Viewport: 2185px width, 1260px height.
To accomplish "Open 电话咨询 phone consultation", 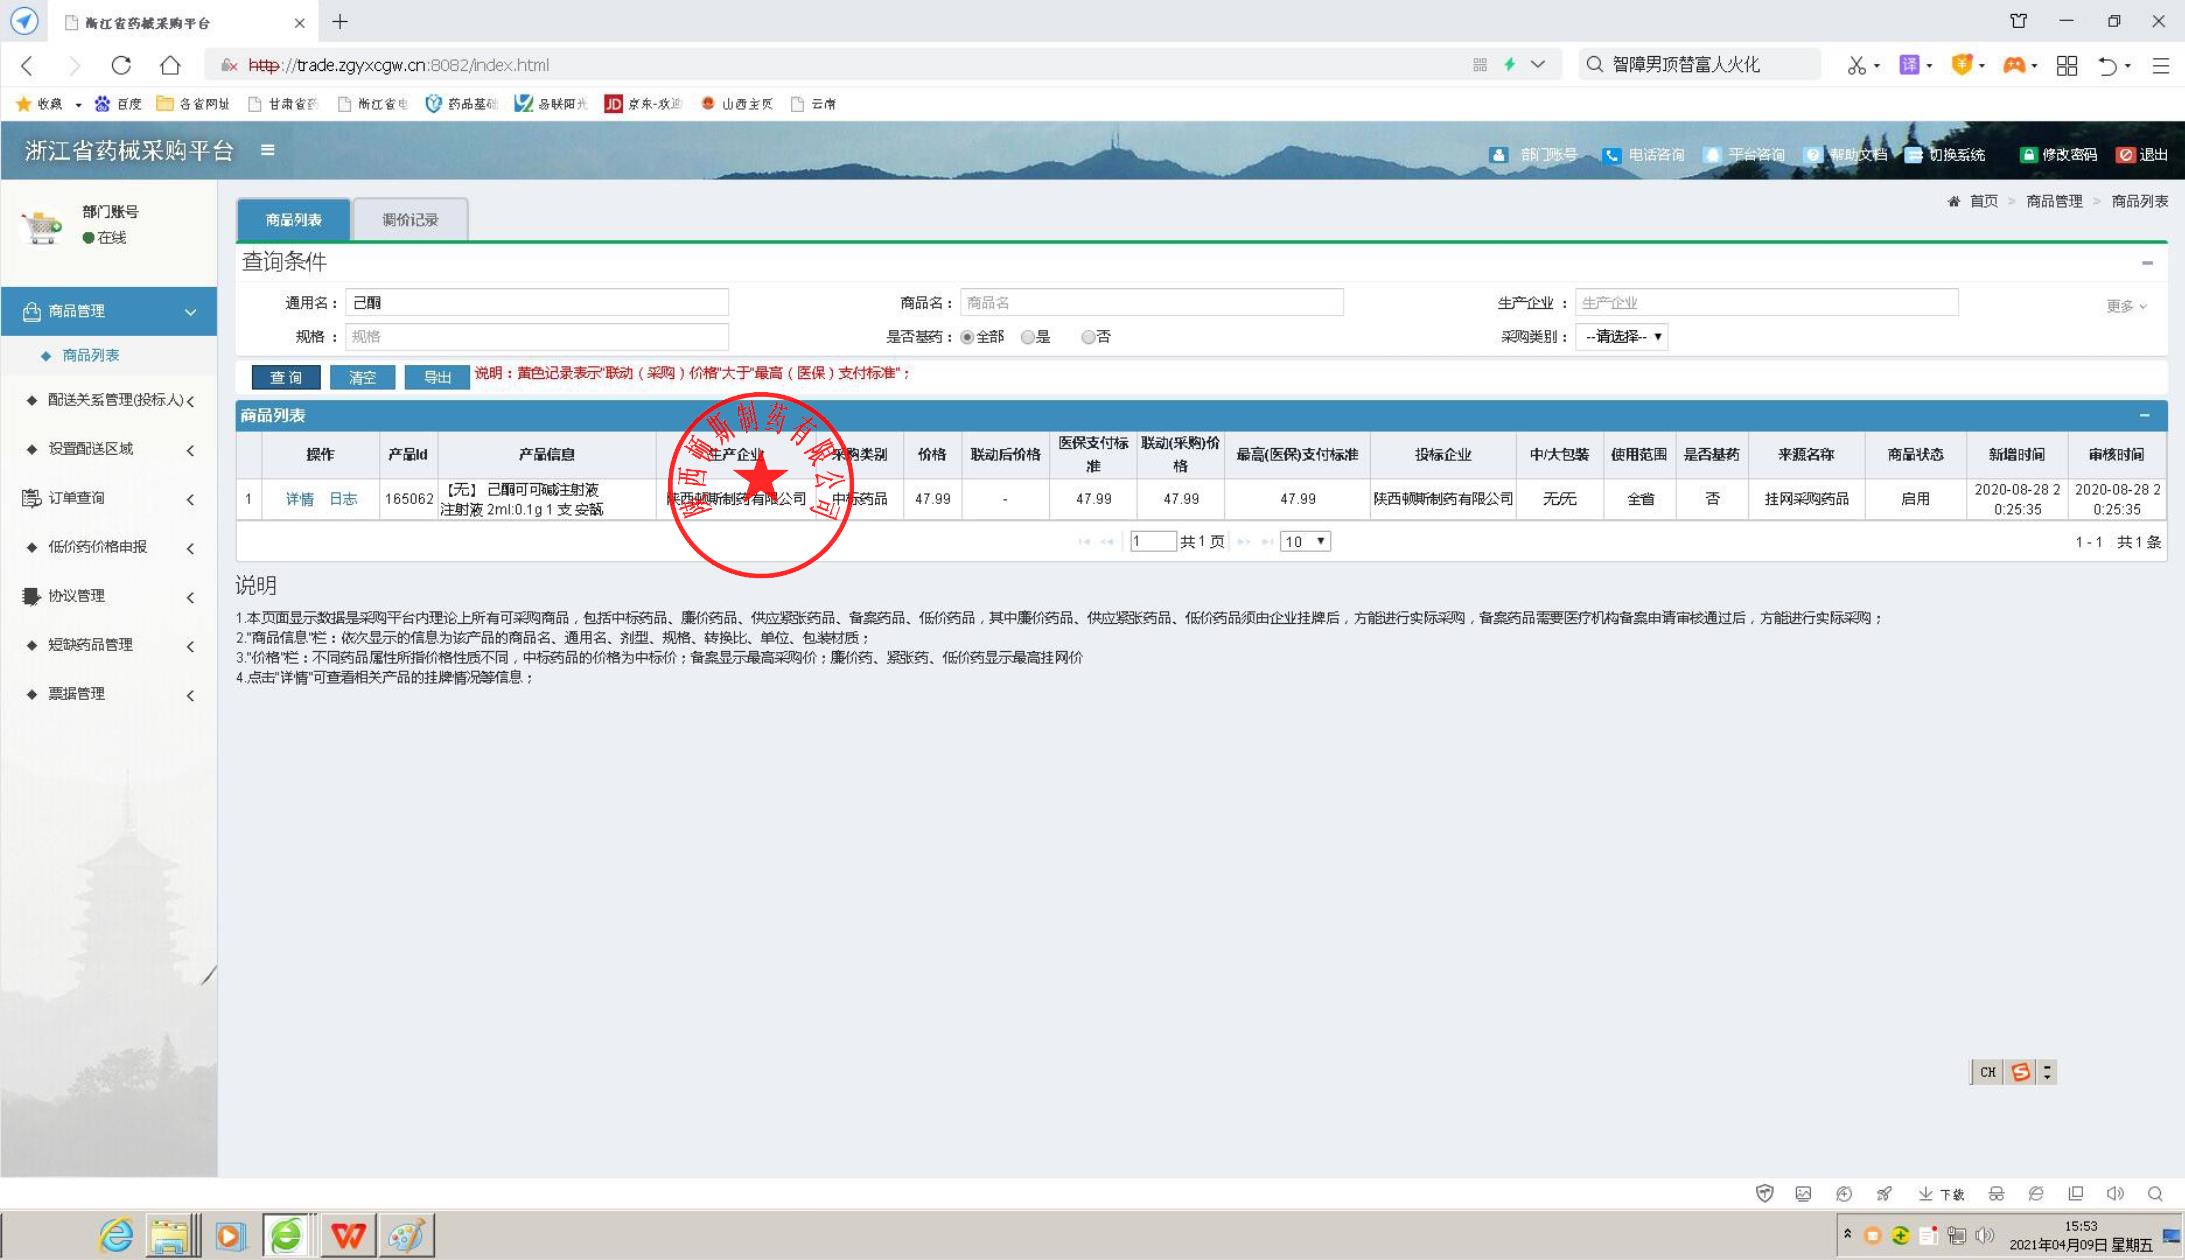I will (1643, 155).
